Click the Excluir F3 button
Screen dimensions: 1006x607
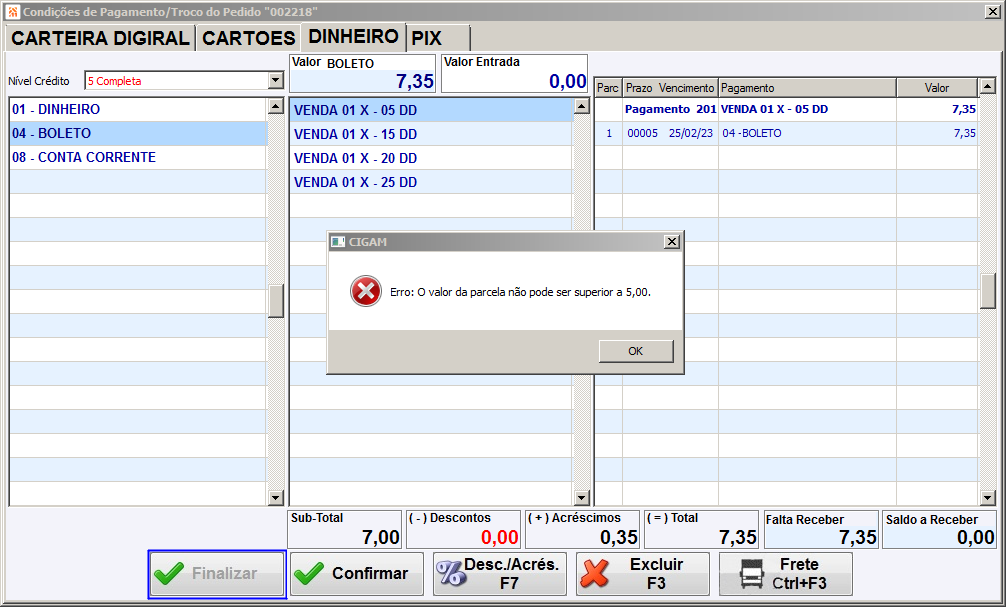coord(643,574)
